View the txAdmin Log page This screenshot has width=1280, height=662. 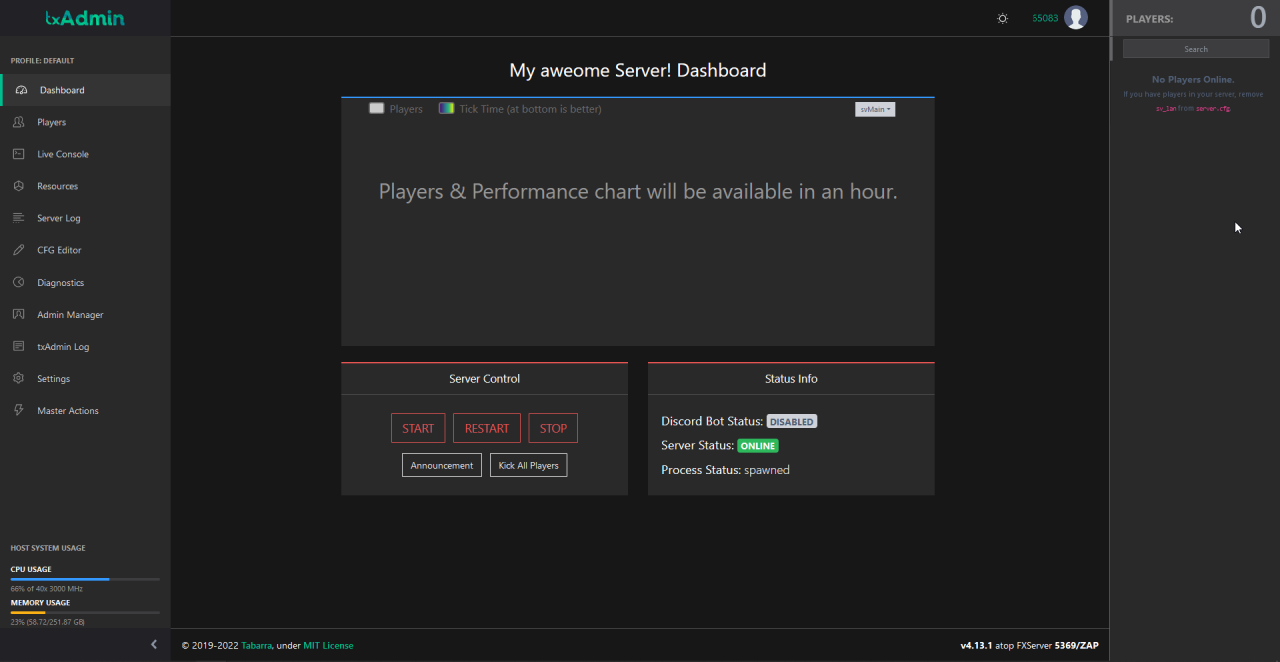(85, 346)
